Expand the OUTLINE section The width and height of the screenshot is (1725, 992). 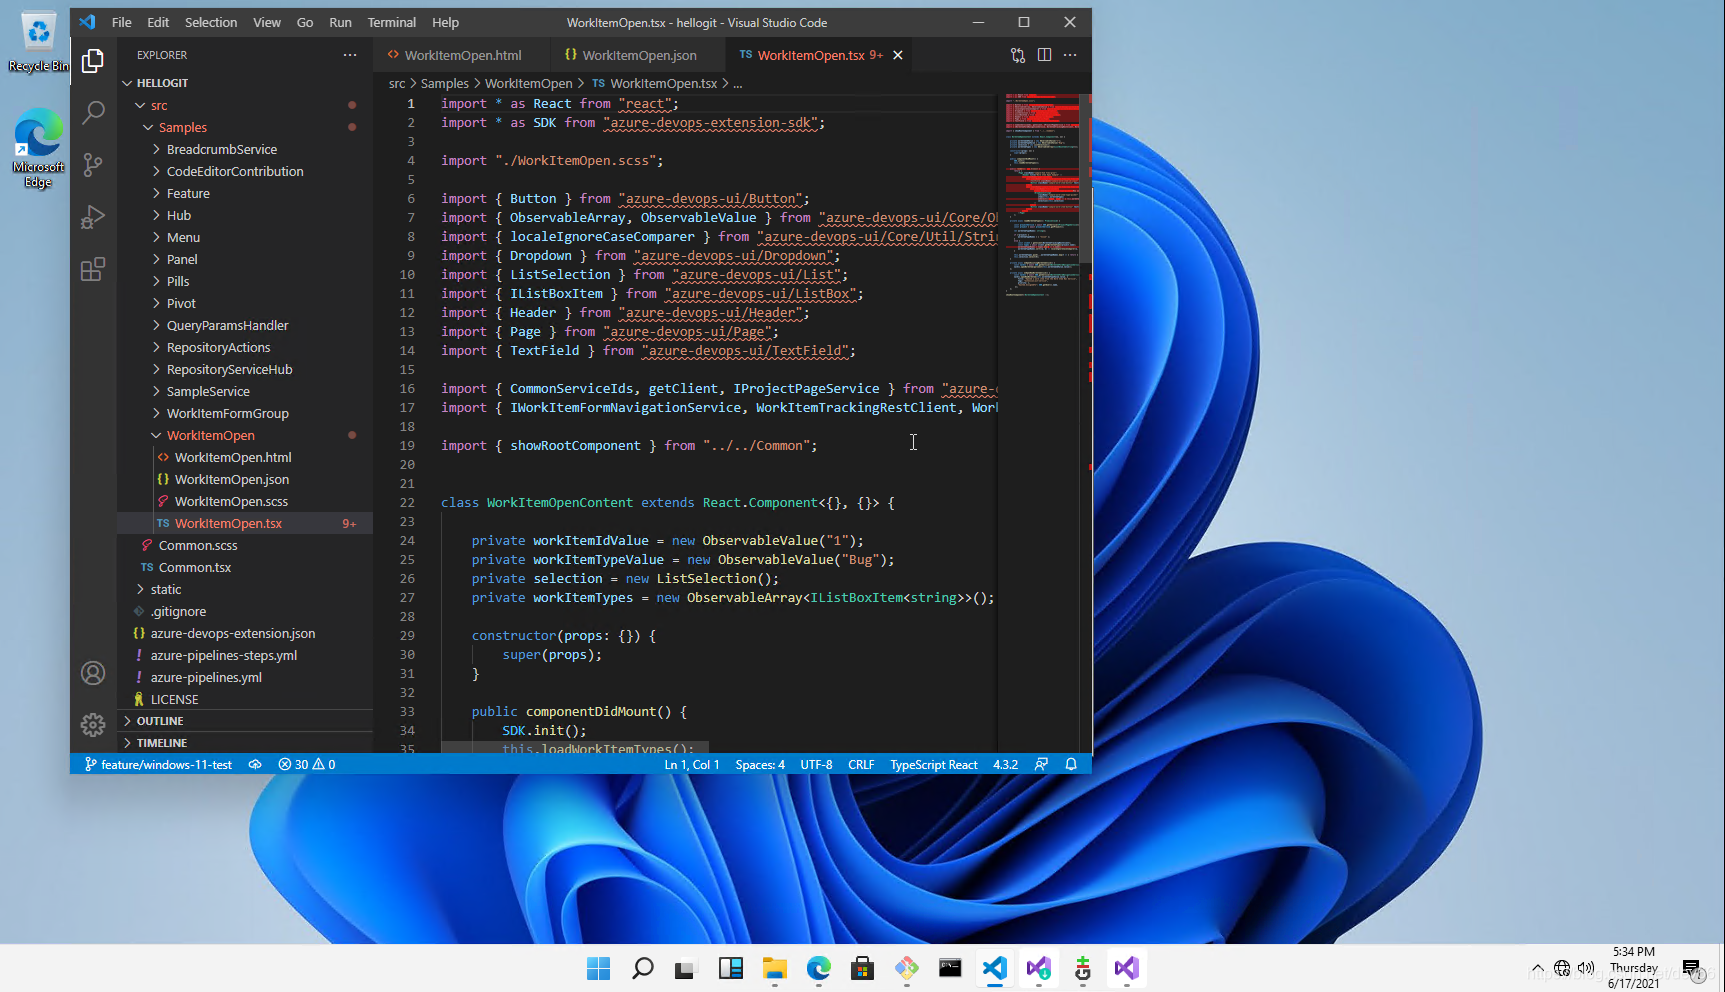tap(245, 721)
